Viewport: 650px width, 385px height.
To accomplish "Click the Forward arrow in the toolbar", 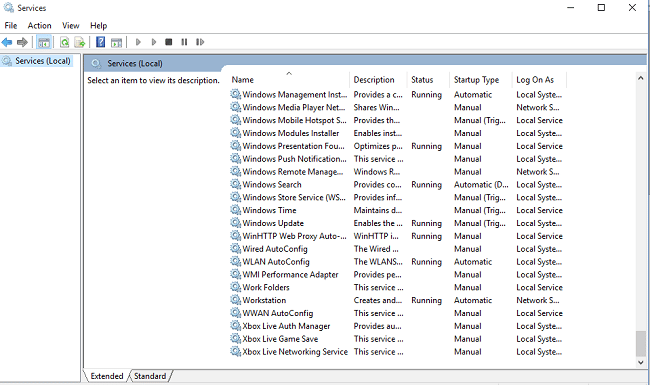I will (22, 42).
